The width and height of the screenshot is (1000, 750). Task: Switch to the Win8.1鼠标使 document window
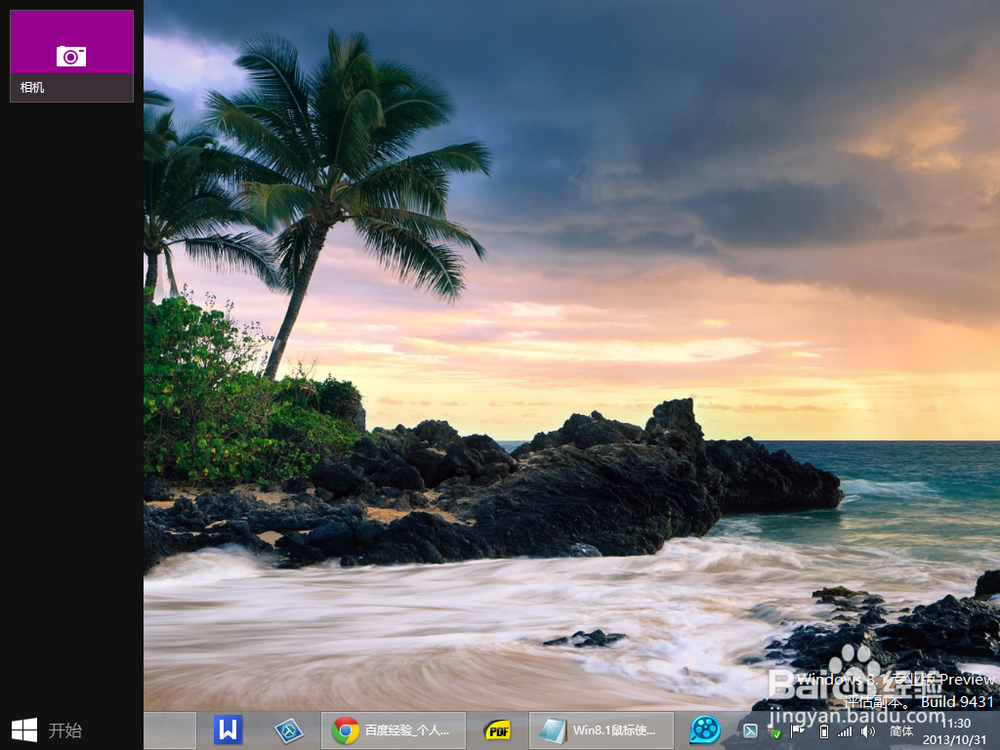pos(600,731)
